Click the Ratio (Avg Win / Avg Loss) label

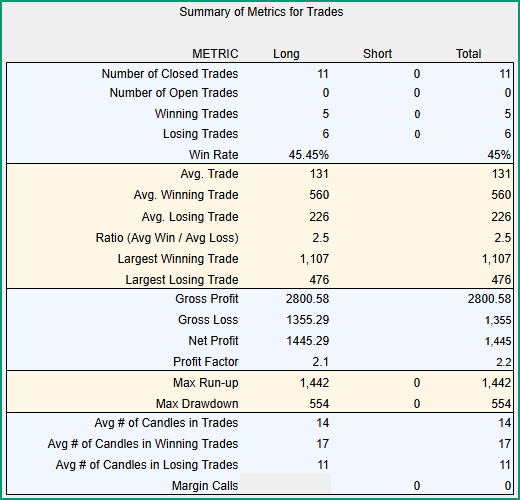coord(167,238)
